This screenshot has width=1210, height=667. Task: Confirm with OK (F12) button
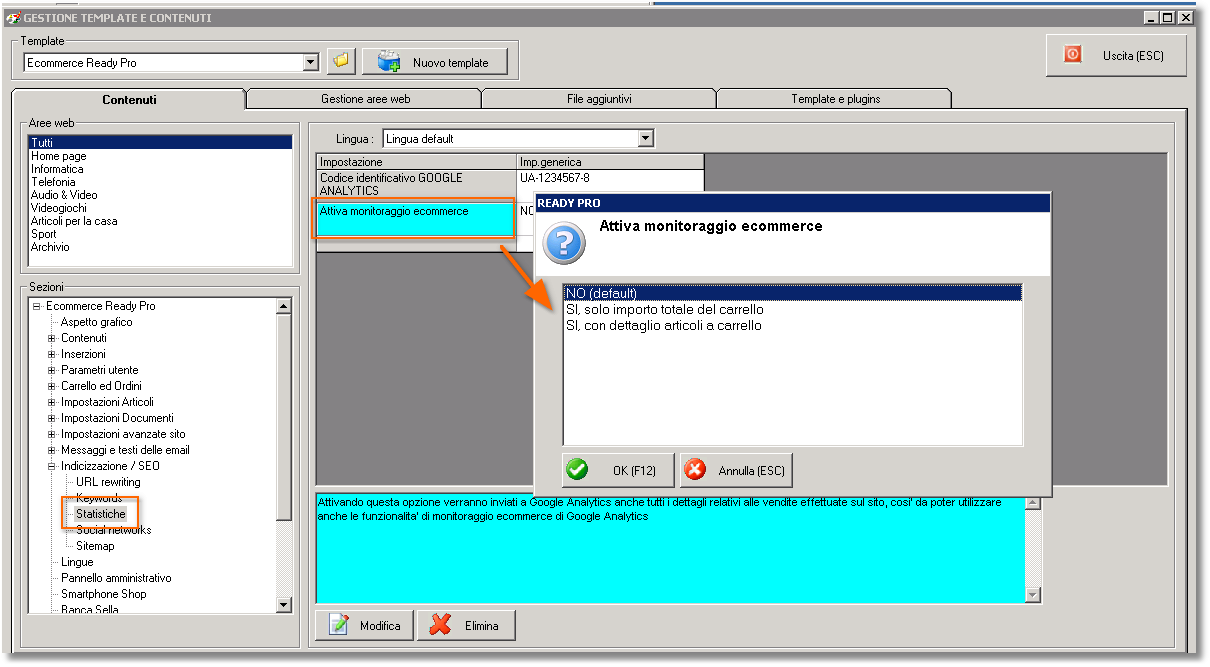pyautogui.click(x=617, y=470)
